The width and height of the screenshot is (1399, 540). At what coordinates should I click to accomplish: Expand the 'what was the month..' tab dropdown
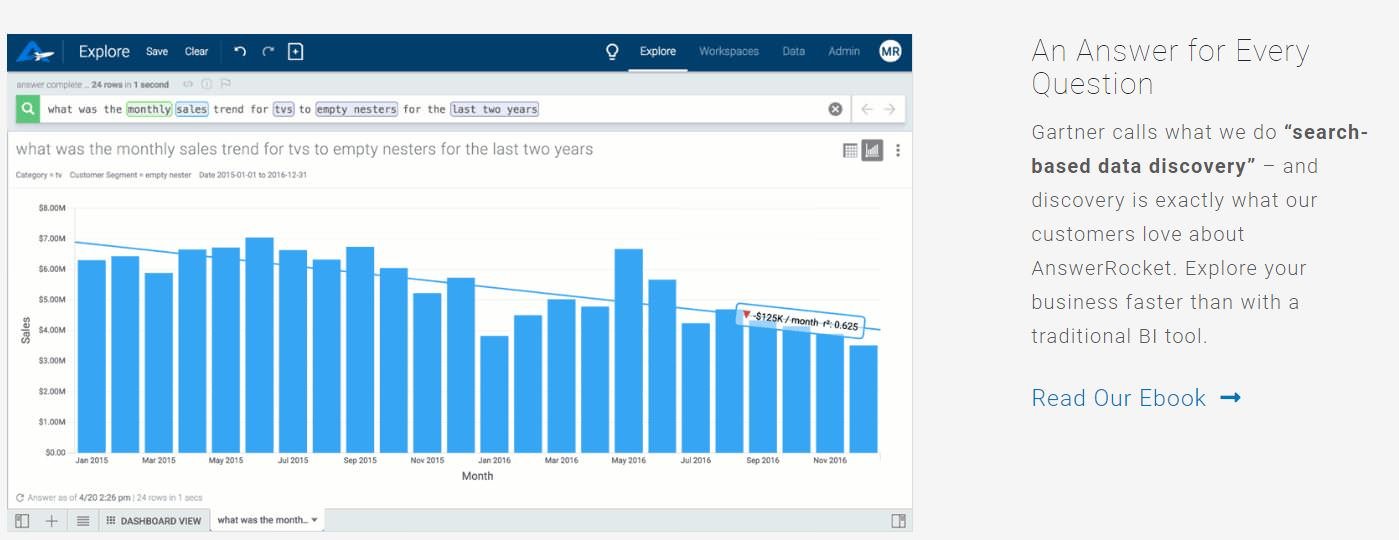[315, 520]
